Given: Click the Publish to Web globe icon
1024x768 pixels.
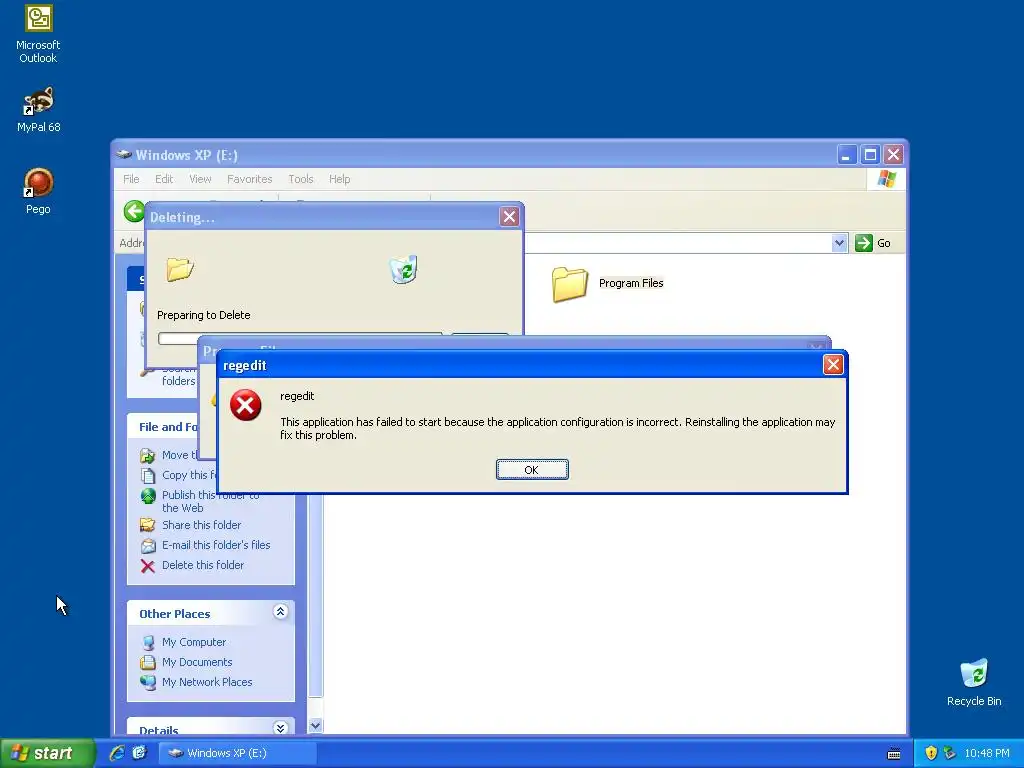Looking at the screenshot, I should pos(148,496).
